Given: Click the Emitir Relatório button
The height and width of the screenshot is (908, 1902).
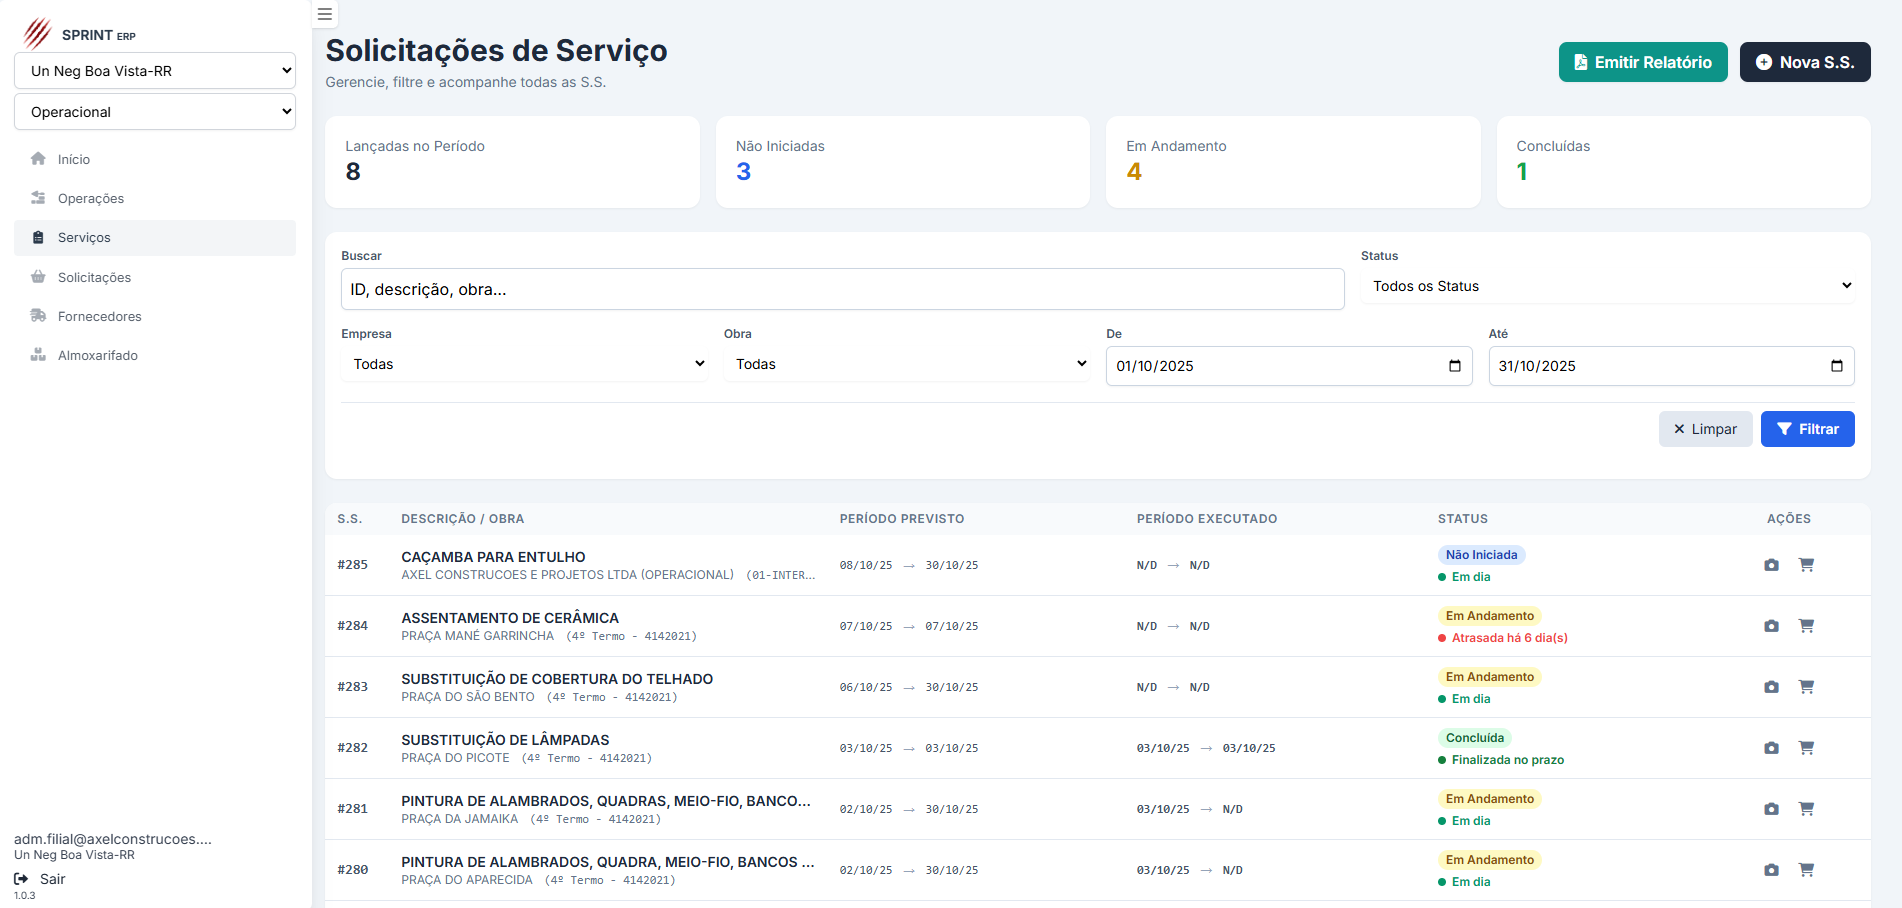Looking at the screenshot, I should click(1642, 62).
